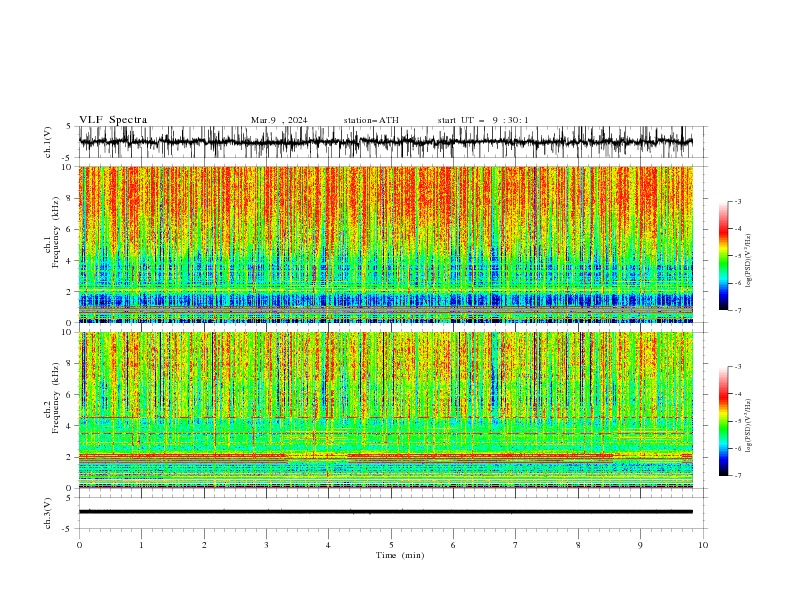The width and height of the screenshot is (792, 612).
Task: Click the "-5" volt tick of ch.3 waveform
Action: coord(67,529)
